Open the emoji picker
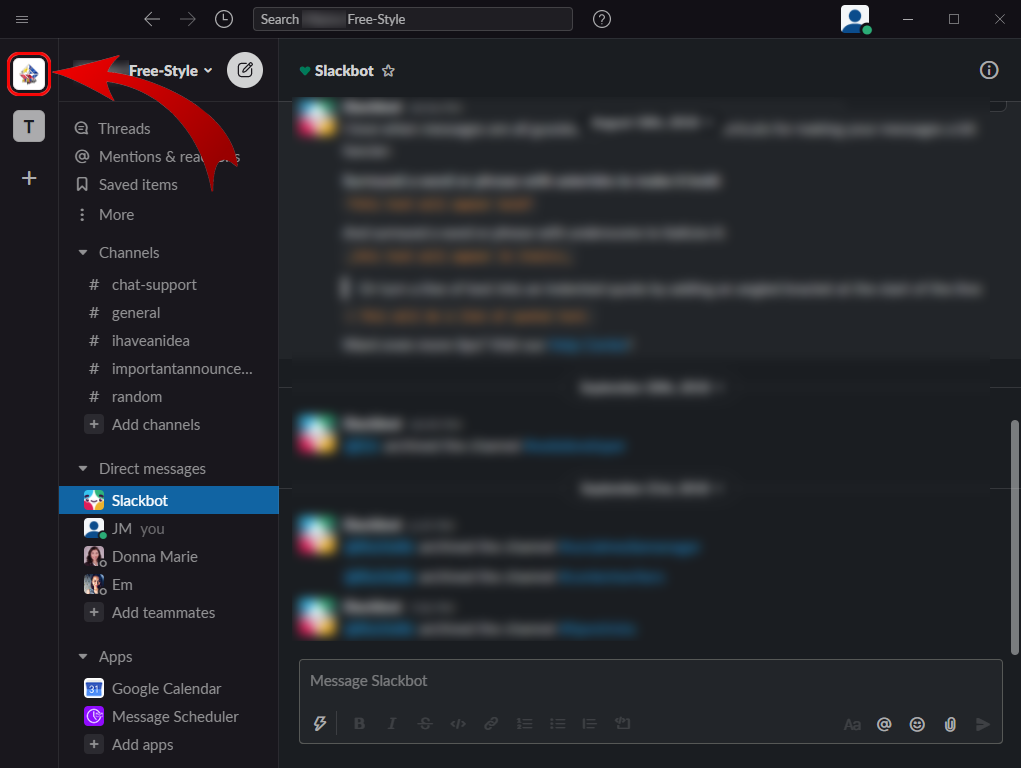 tap(917, 724)
